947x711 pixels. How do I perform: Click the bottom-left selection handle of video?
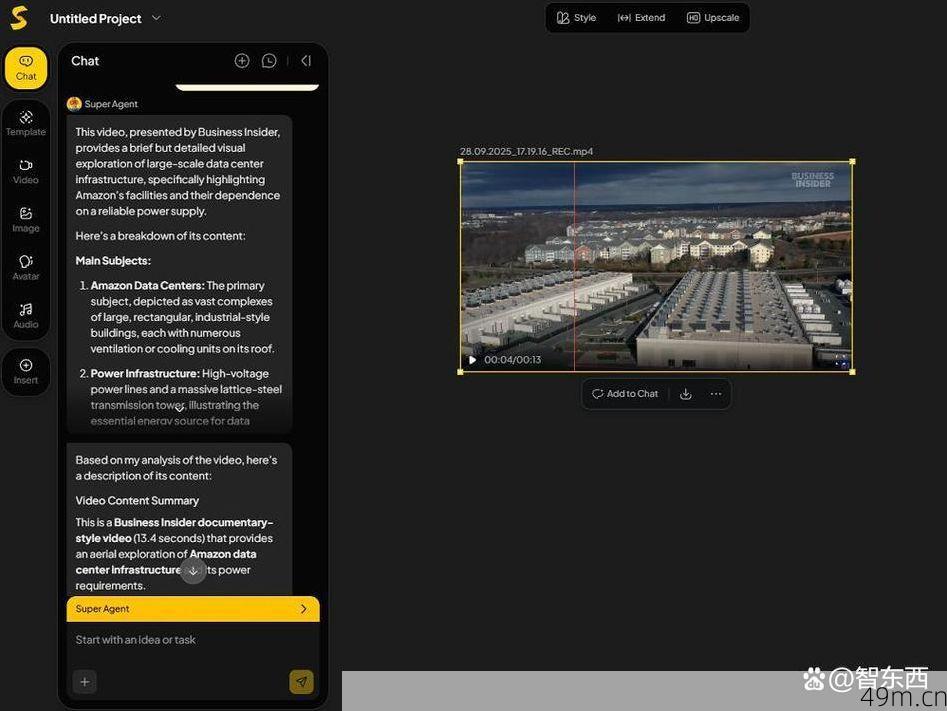pyautogui.click(x=461, y=372)
